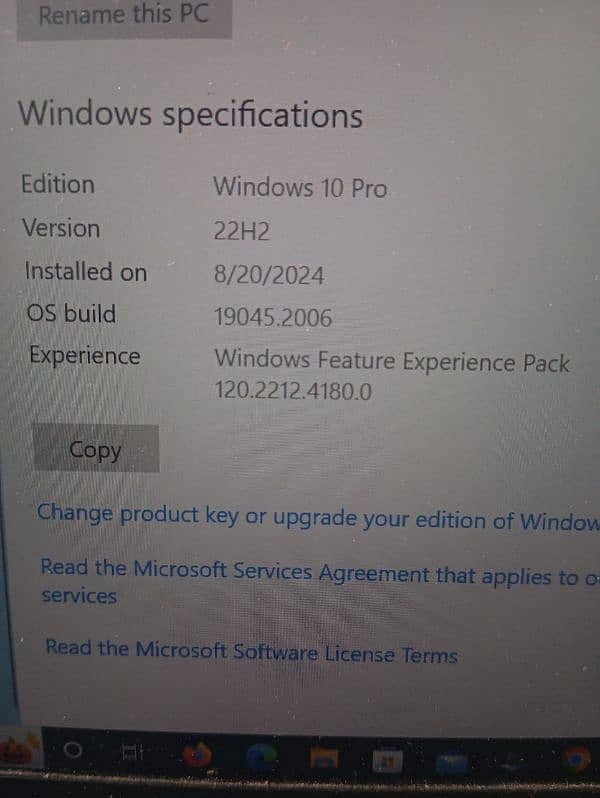Click the Cortana circle icon

click(x=72, y=750)
